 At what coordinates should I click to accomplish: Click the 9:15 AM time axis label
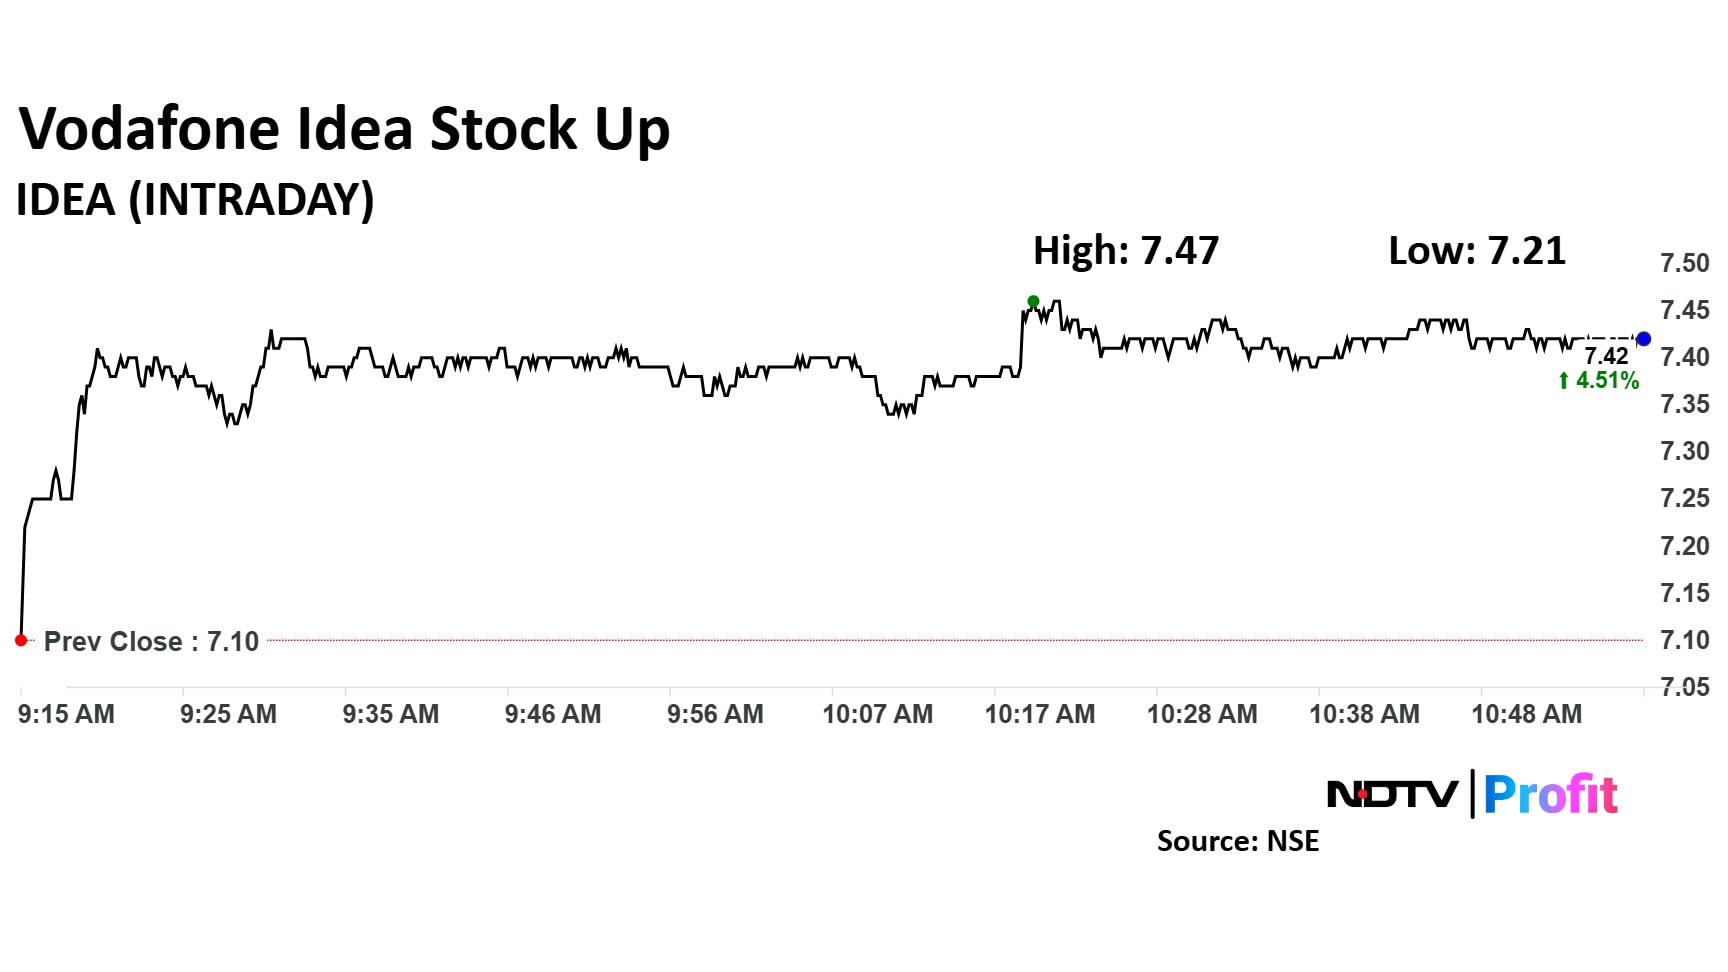[x=66, y=714]
